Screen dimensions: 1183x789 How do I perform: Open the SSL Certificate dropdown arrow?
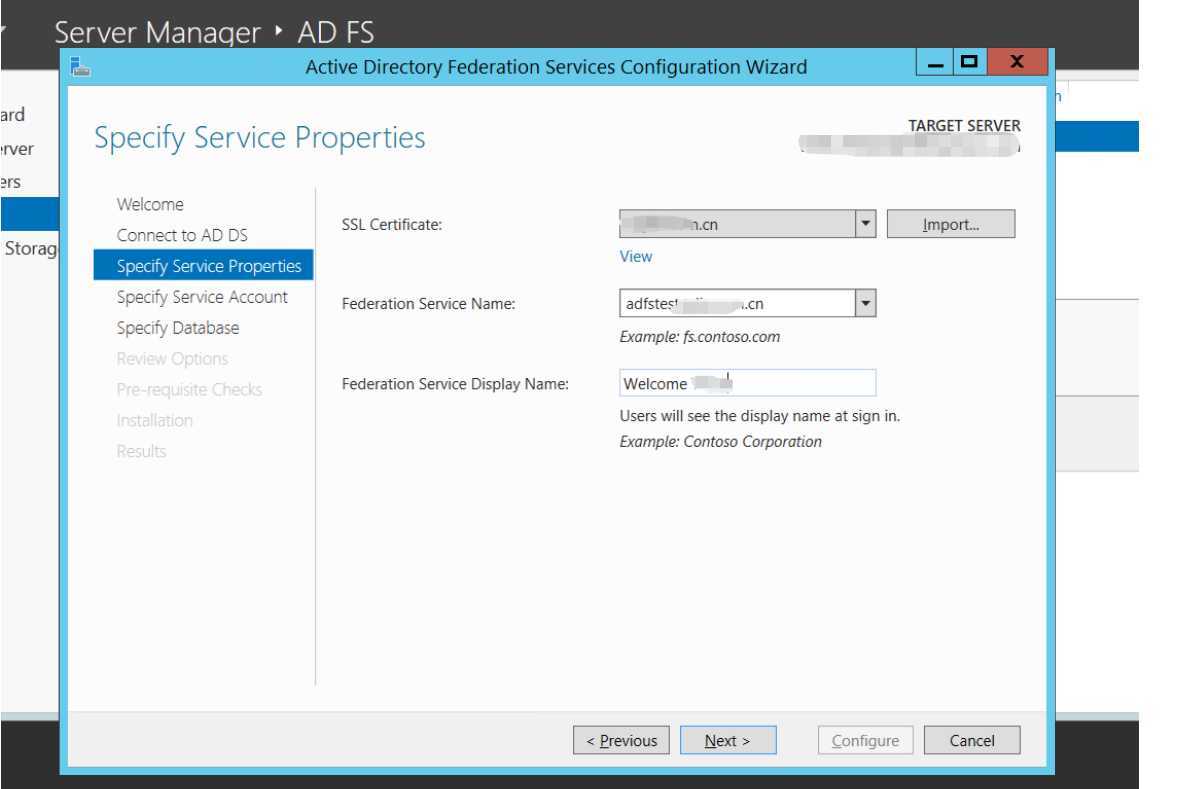865,224
